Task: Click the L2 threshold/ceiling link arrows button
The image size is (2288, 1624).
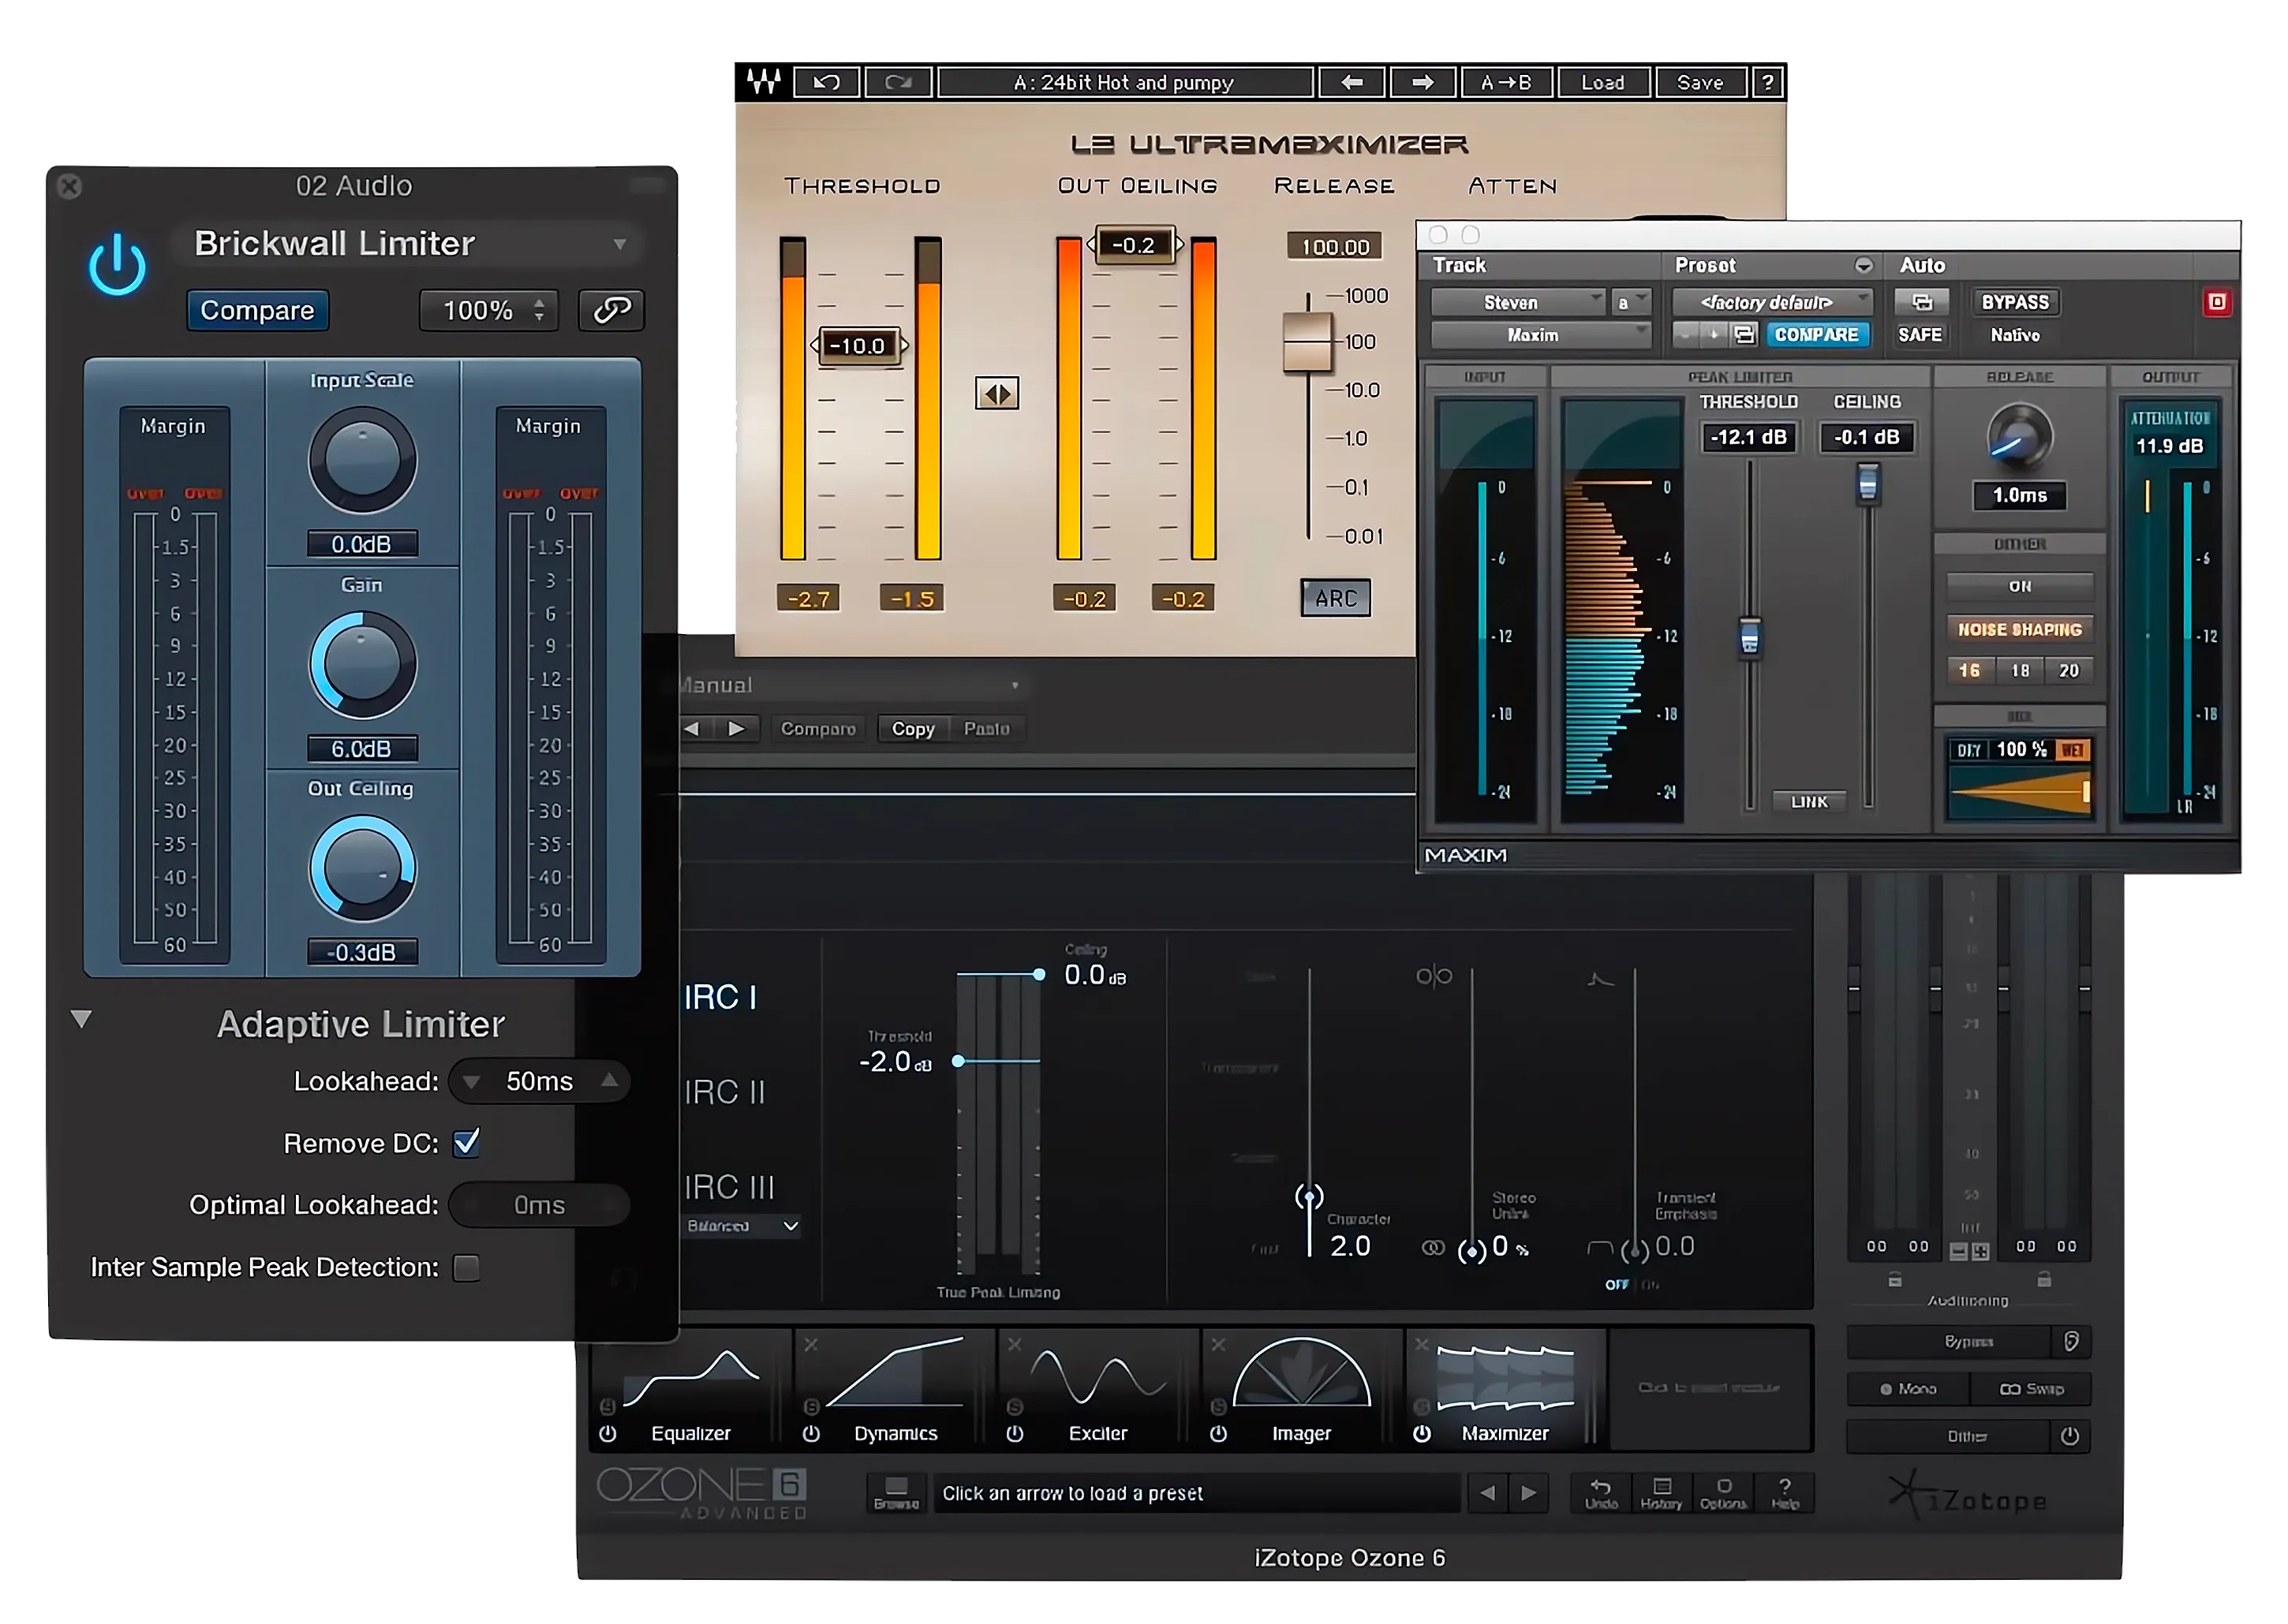Action: (997, 393)
